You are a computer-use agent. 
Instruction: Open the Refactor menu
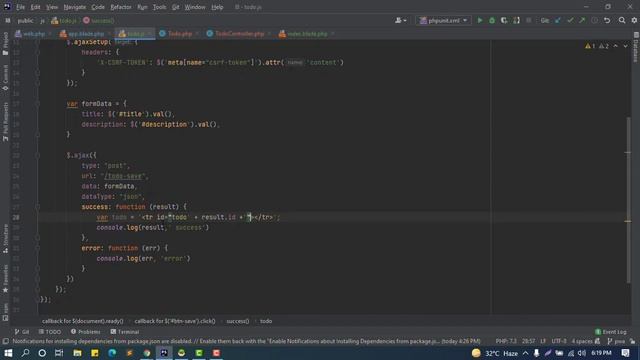tap(121, 7)
